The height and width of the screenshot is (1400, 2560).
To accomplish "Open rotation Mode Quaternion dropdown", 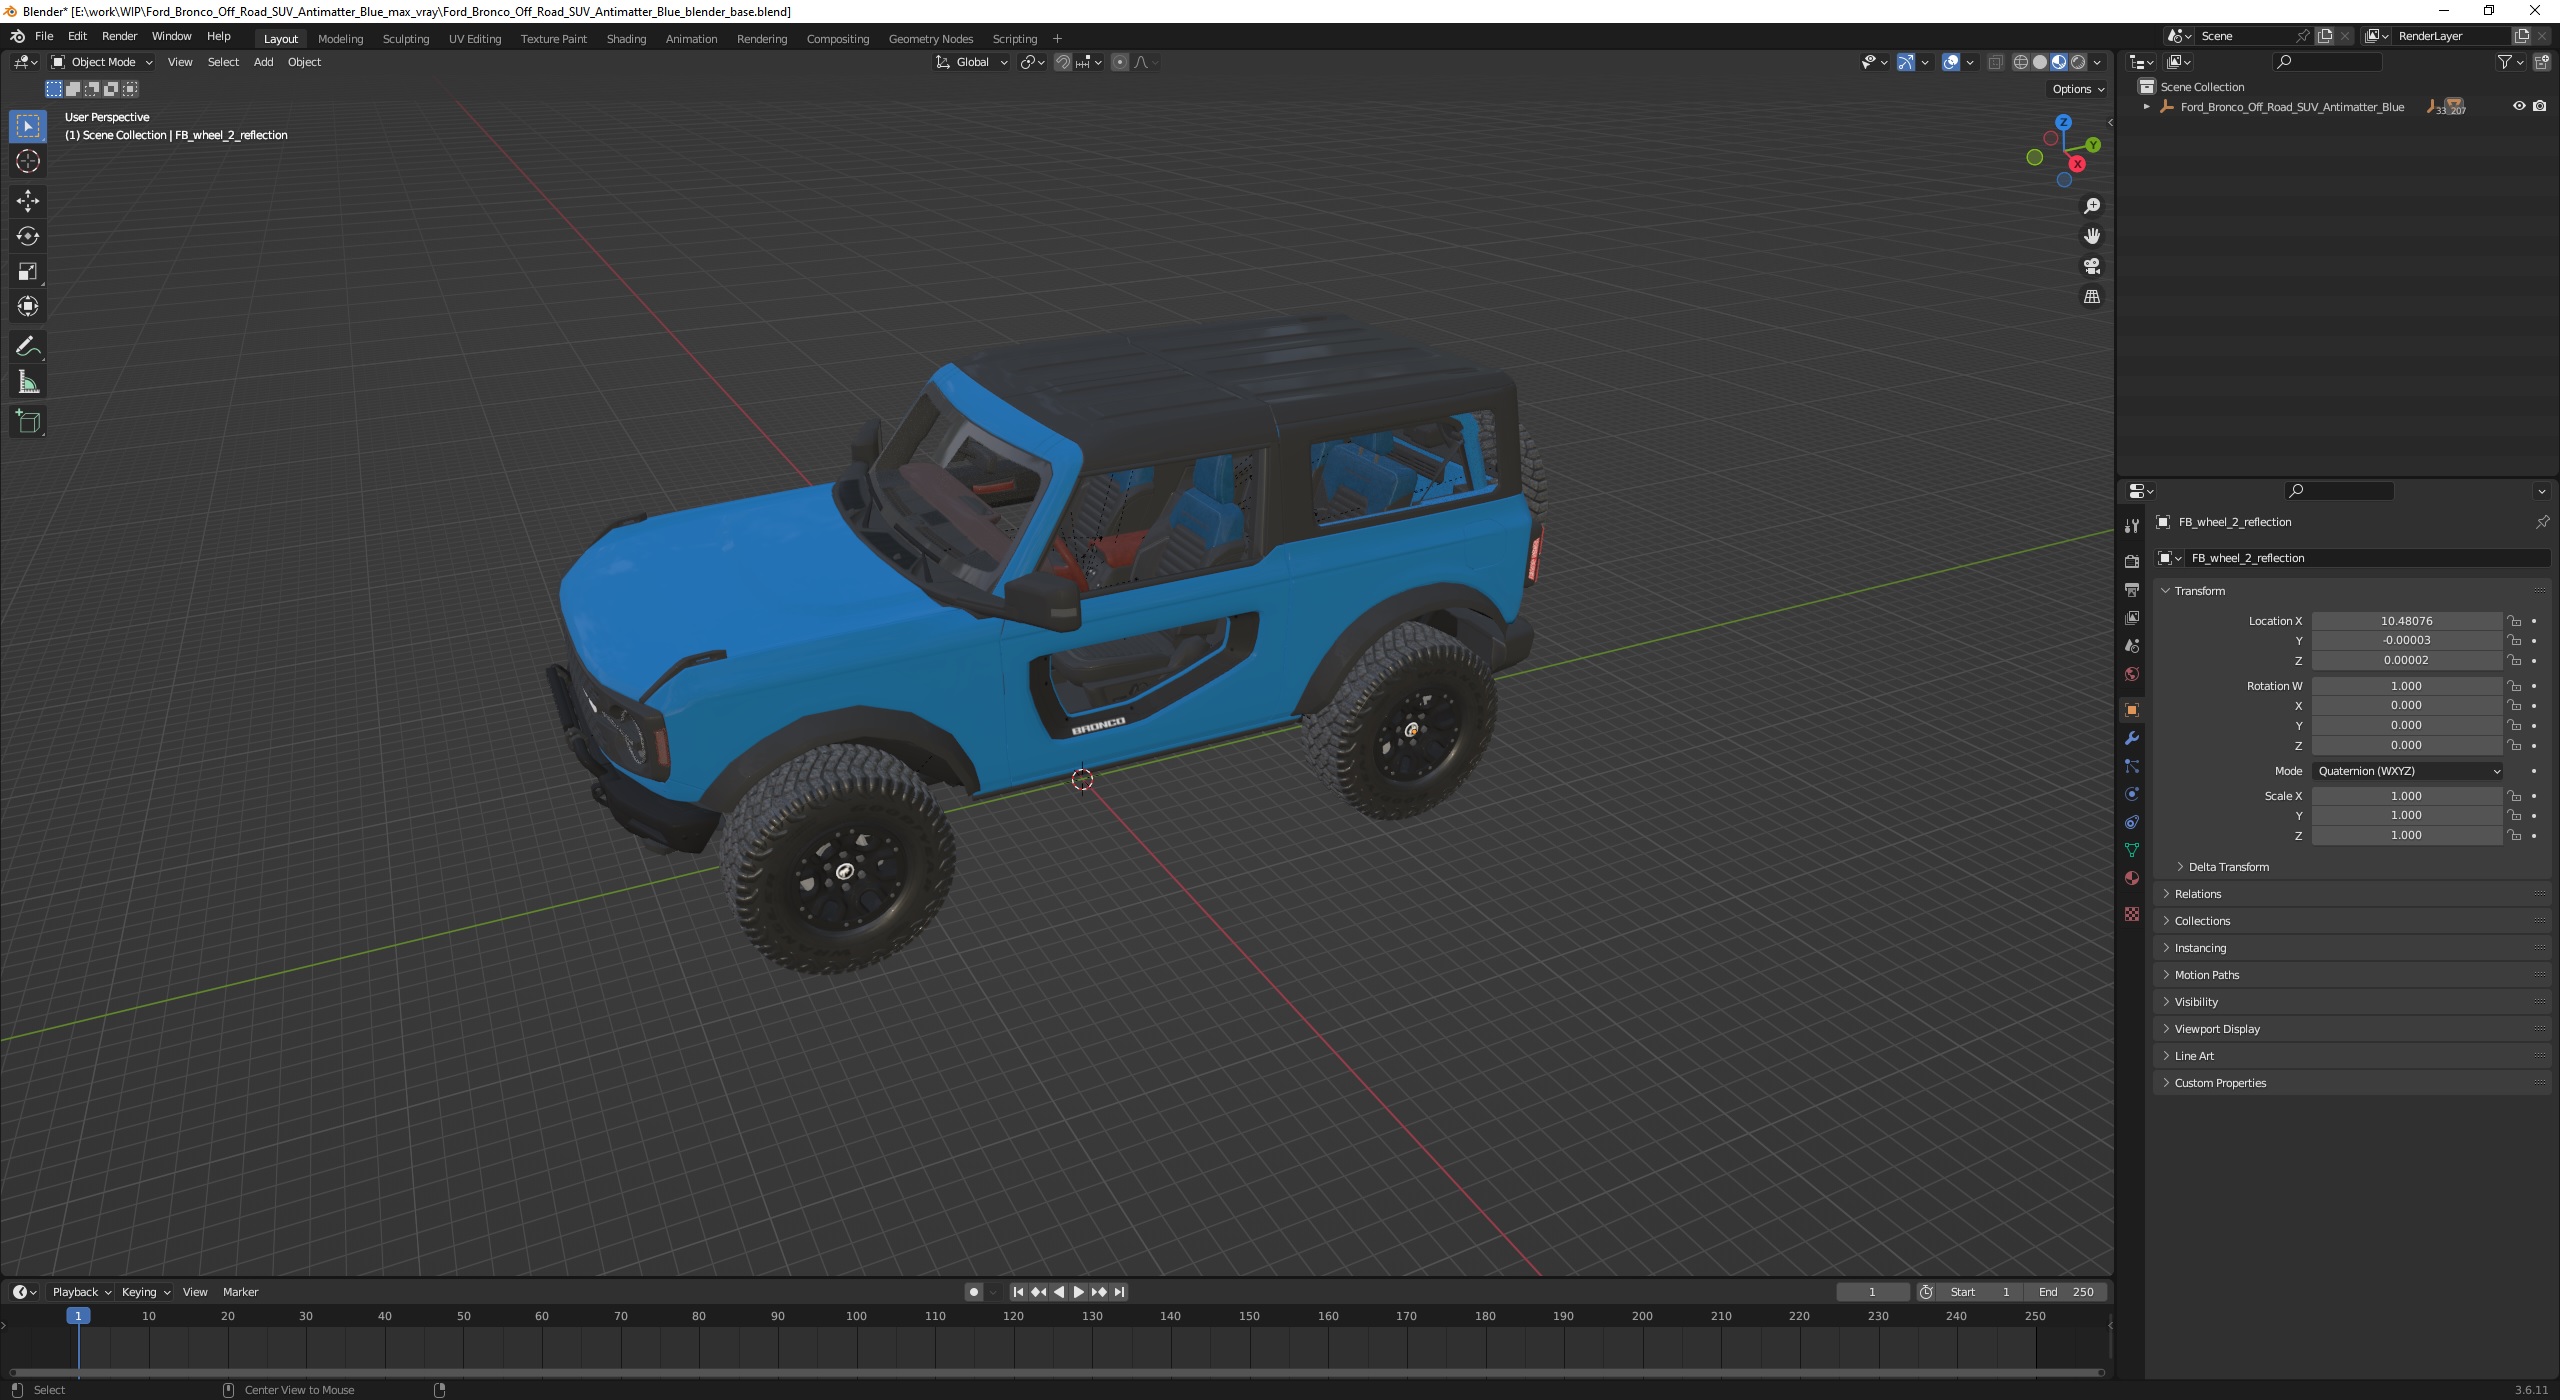I will (2407, 771).
